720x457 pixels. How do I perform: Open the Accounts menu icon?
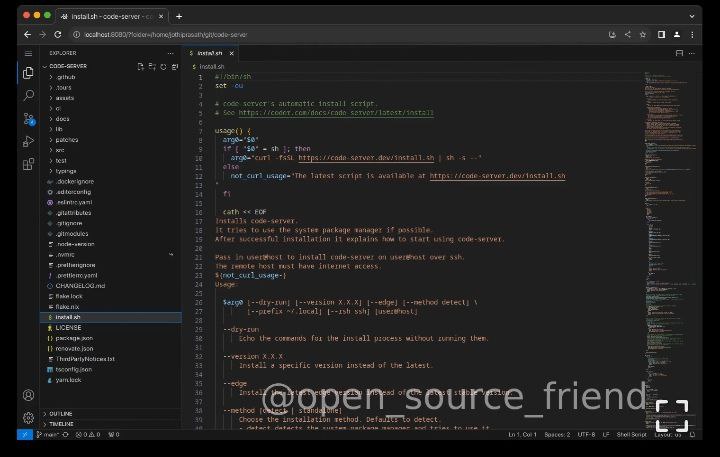28,395
